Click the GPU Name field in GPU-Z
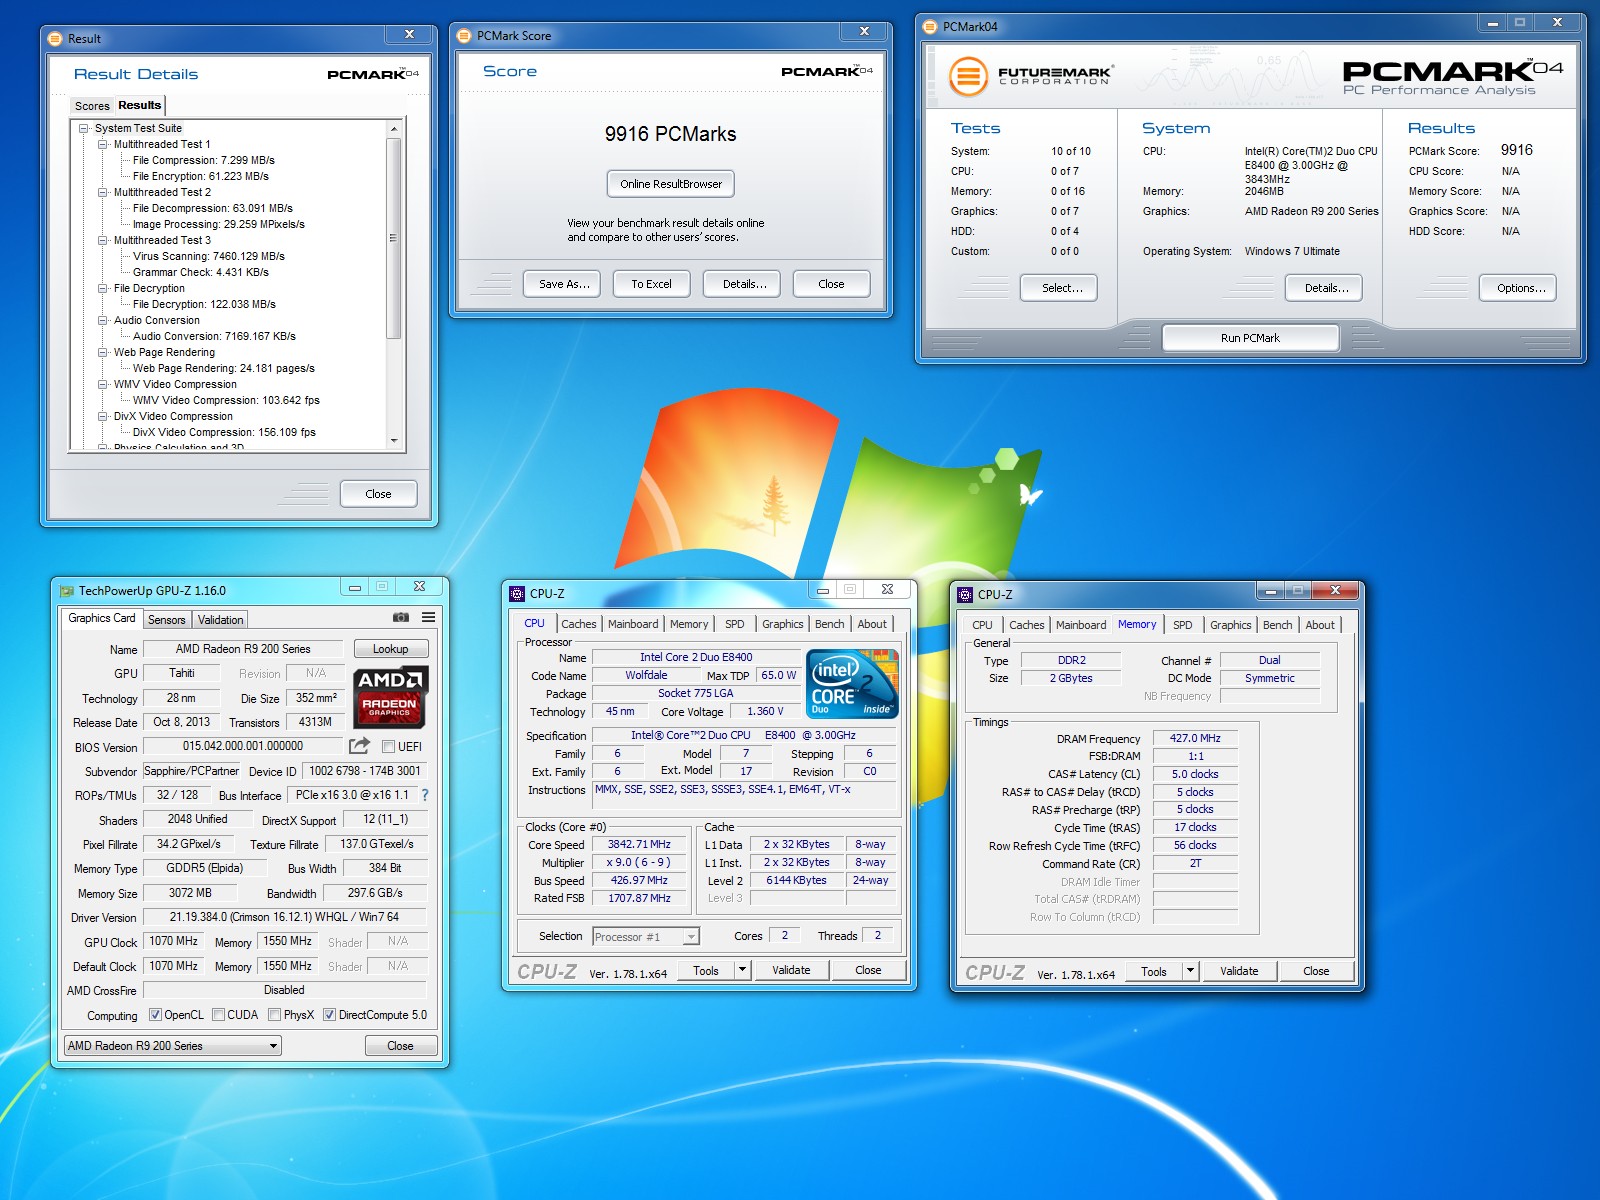Viewport: 1600px width, 1200px height. click(243, 649)
